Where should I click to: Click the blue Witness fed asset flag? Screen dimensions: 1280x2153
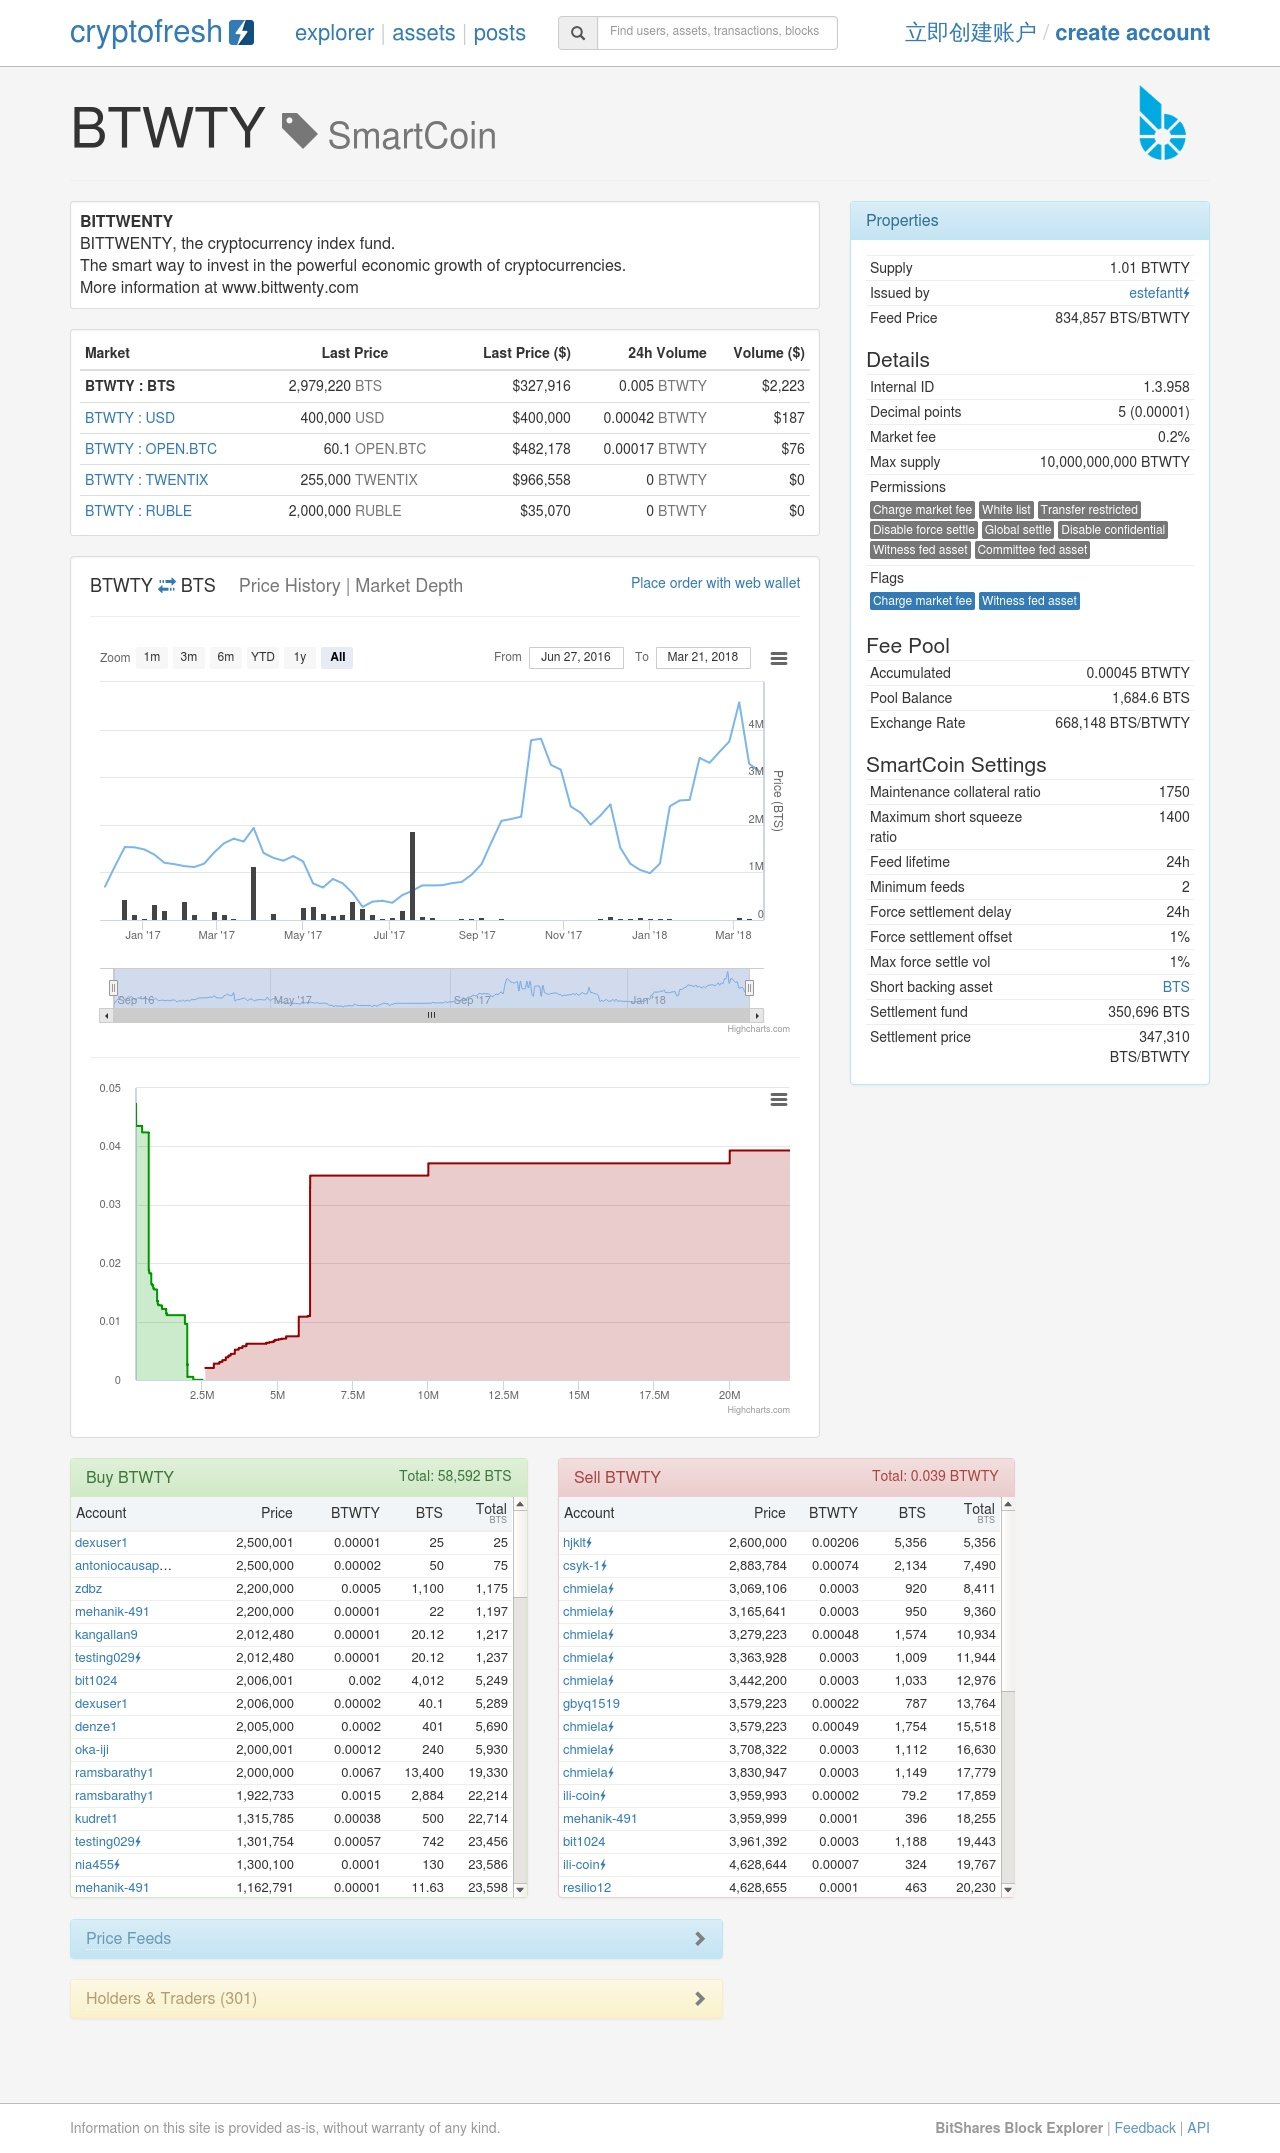pyautogui.click(x=1029, y=601)
